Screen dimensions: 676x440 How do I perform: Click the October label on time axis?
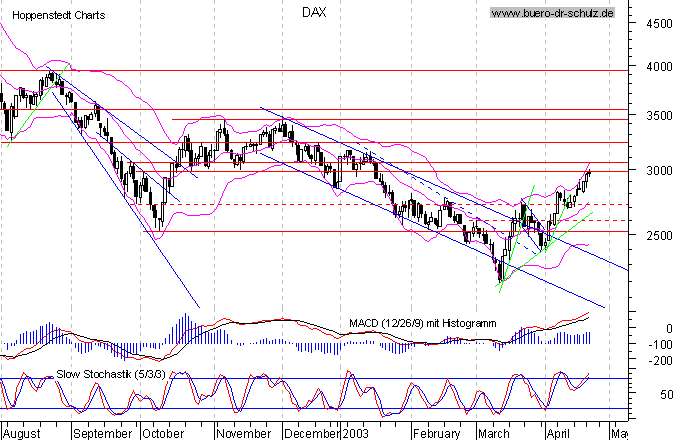point(163,433)
